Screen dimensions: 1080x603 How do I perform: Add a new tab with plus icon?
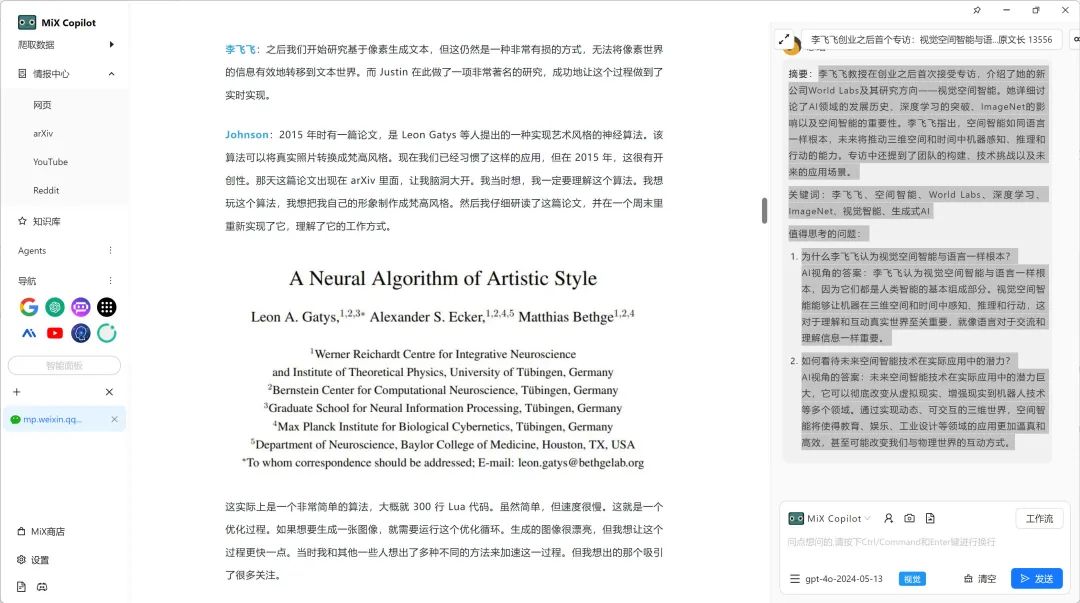[x=17, y=392]
